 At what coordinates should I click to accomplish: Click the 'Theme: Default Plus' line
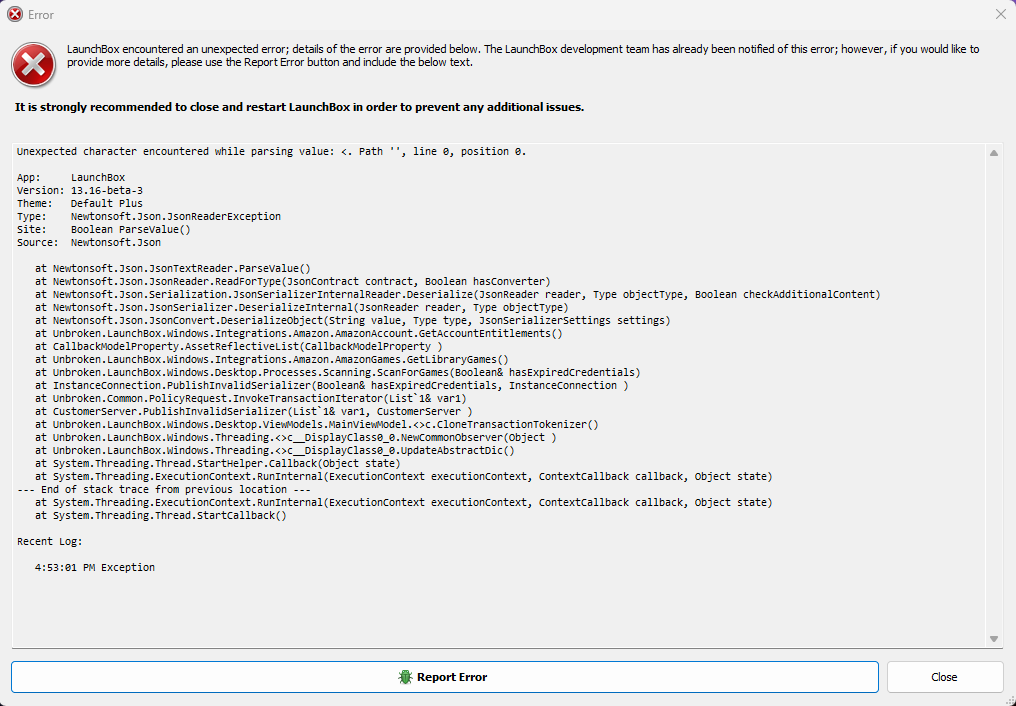click(80, 203)
